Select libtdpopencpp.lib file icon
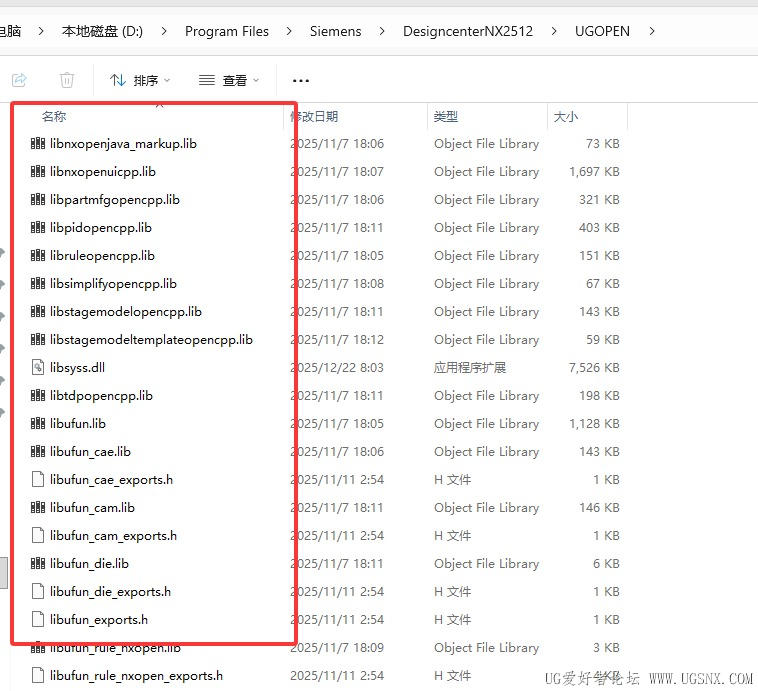Viewport: 758px width, 691px height. coord(38,396)
